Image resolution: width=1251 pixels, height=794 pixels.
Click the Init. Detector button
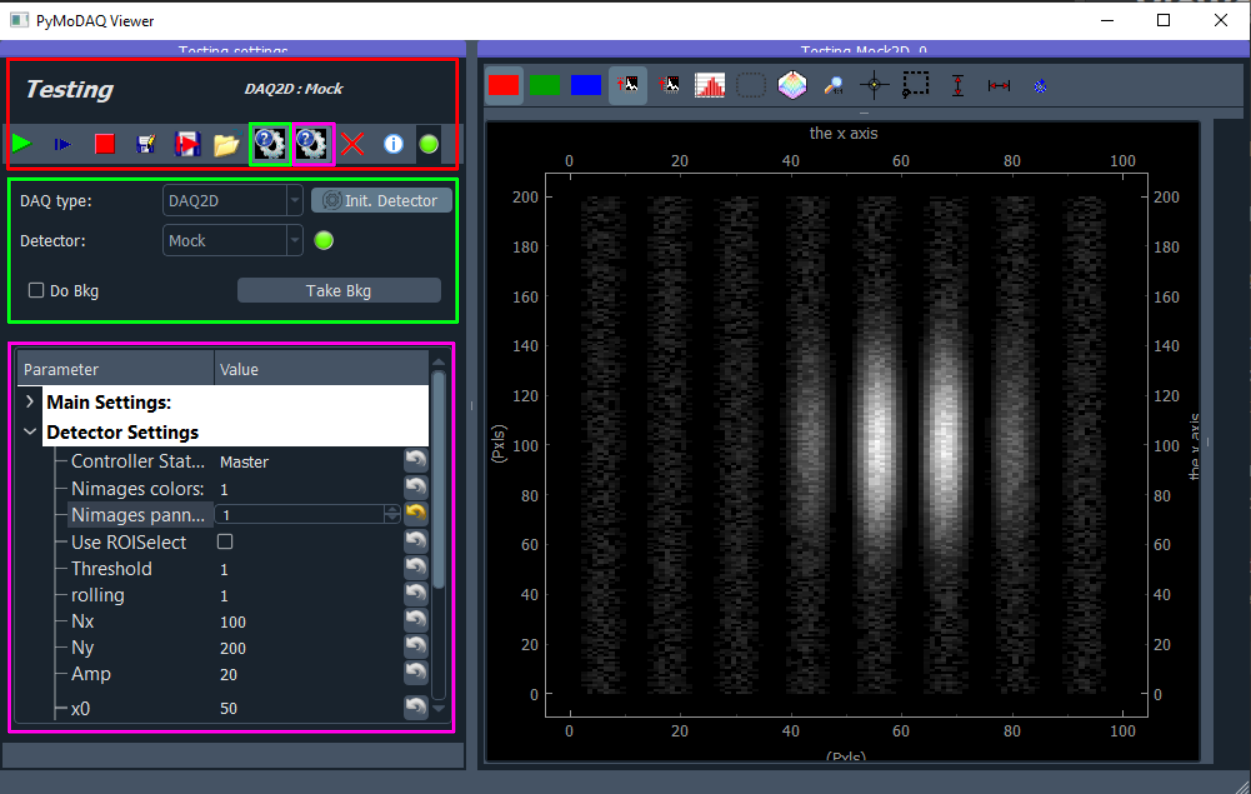(382, 201)
